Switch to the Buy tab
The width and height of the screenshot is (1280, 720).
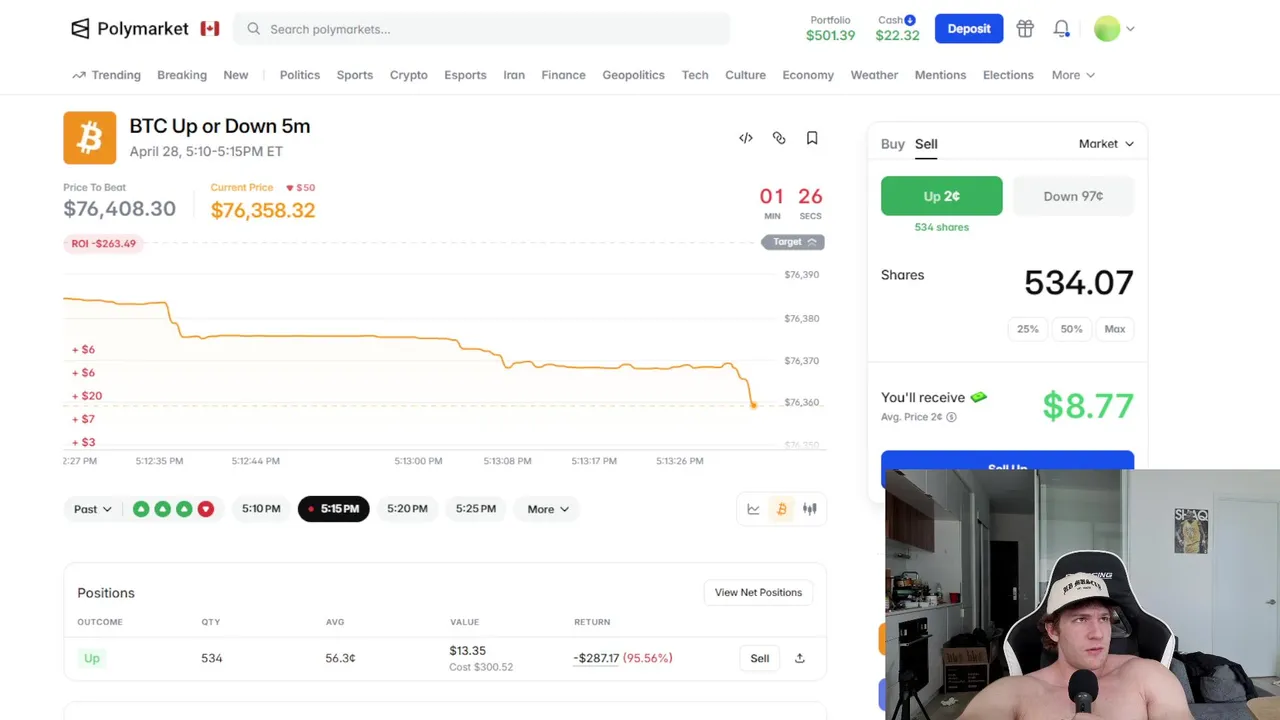click(893, 144)
